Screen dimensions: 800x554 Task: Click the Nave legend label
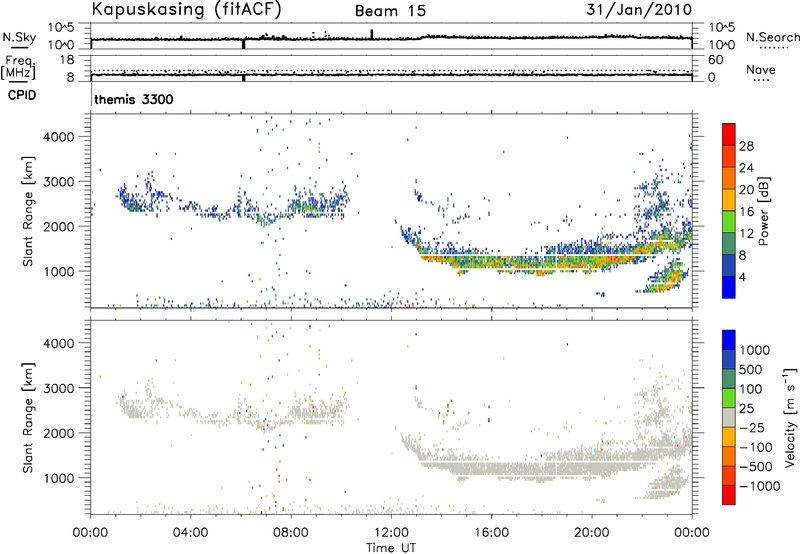761,70
